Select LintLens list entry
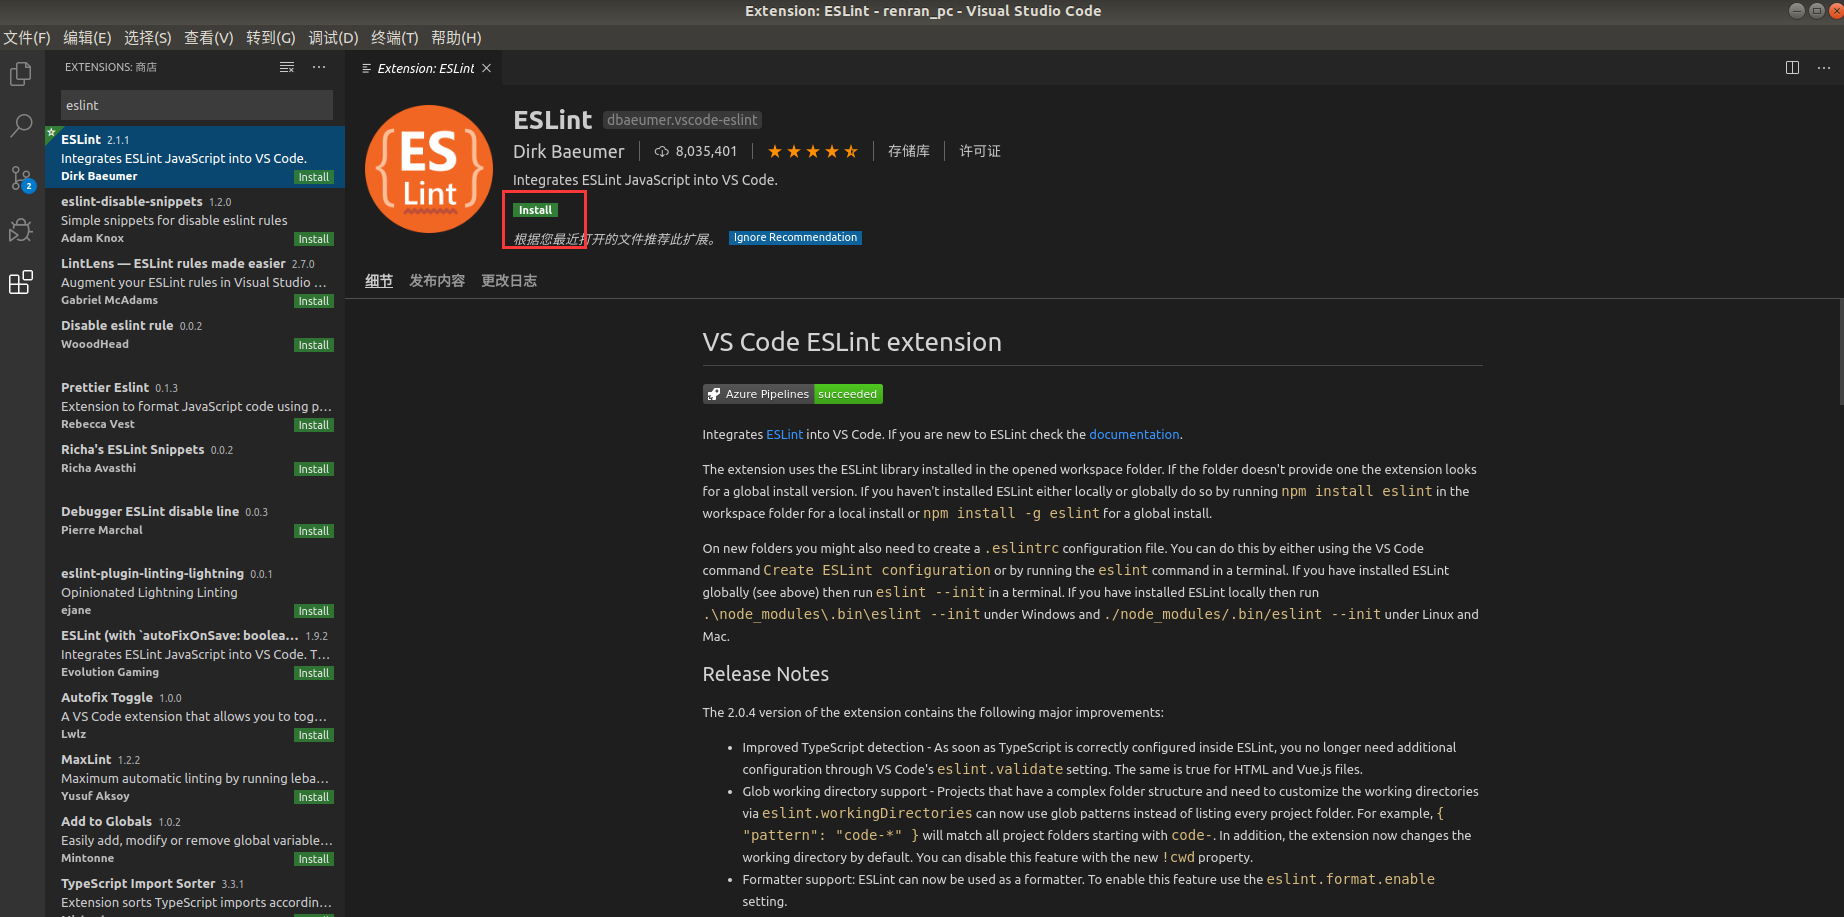1844x917 pixels. tap(195, 281)
